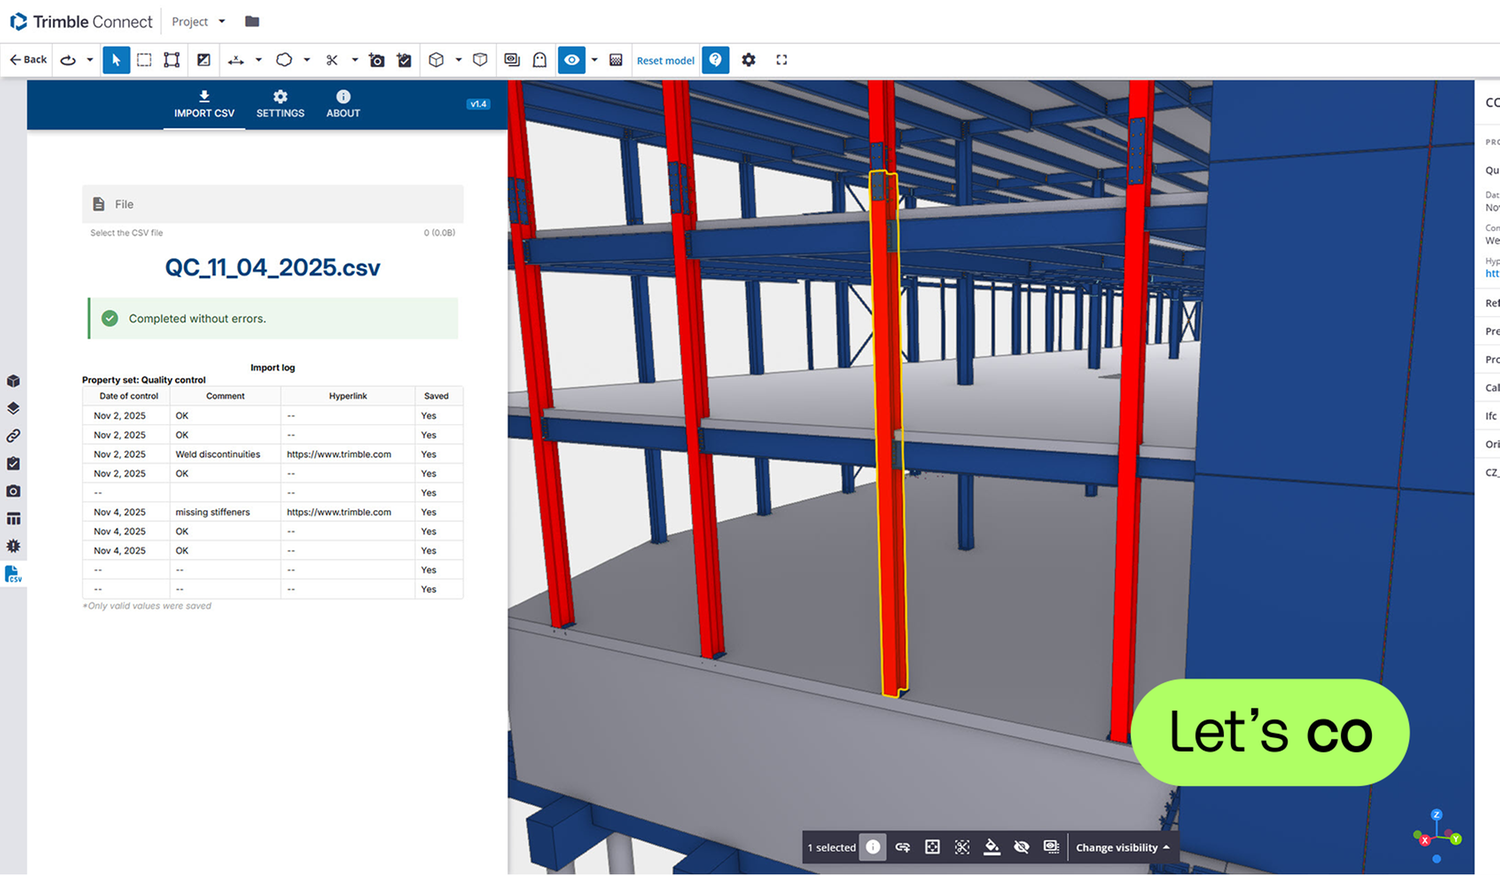The image size is (1500, 876).
Task: Open the CSV import extension in sidebar
Action: [13, 574]
